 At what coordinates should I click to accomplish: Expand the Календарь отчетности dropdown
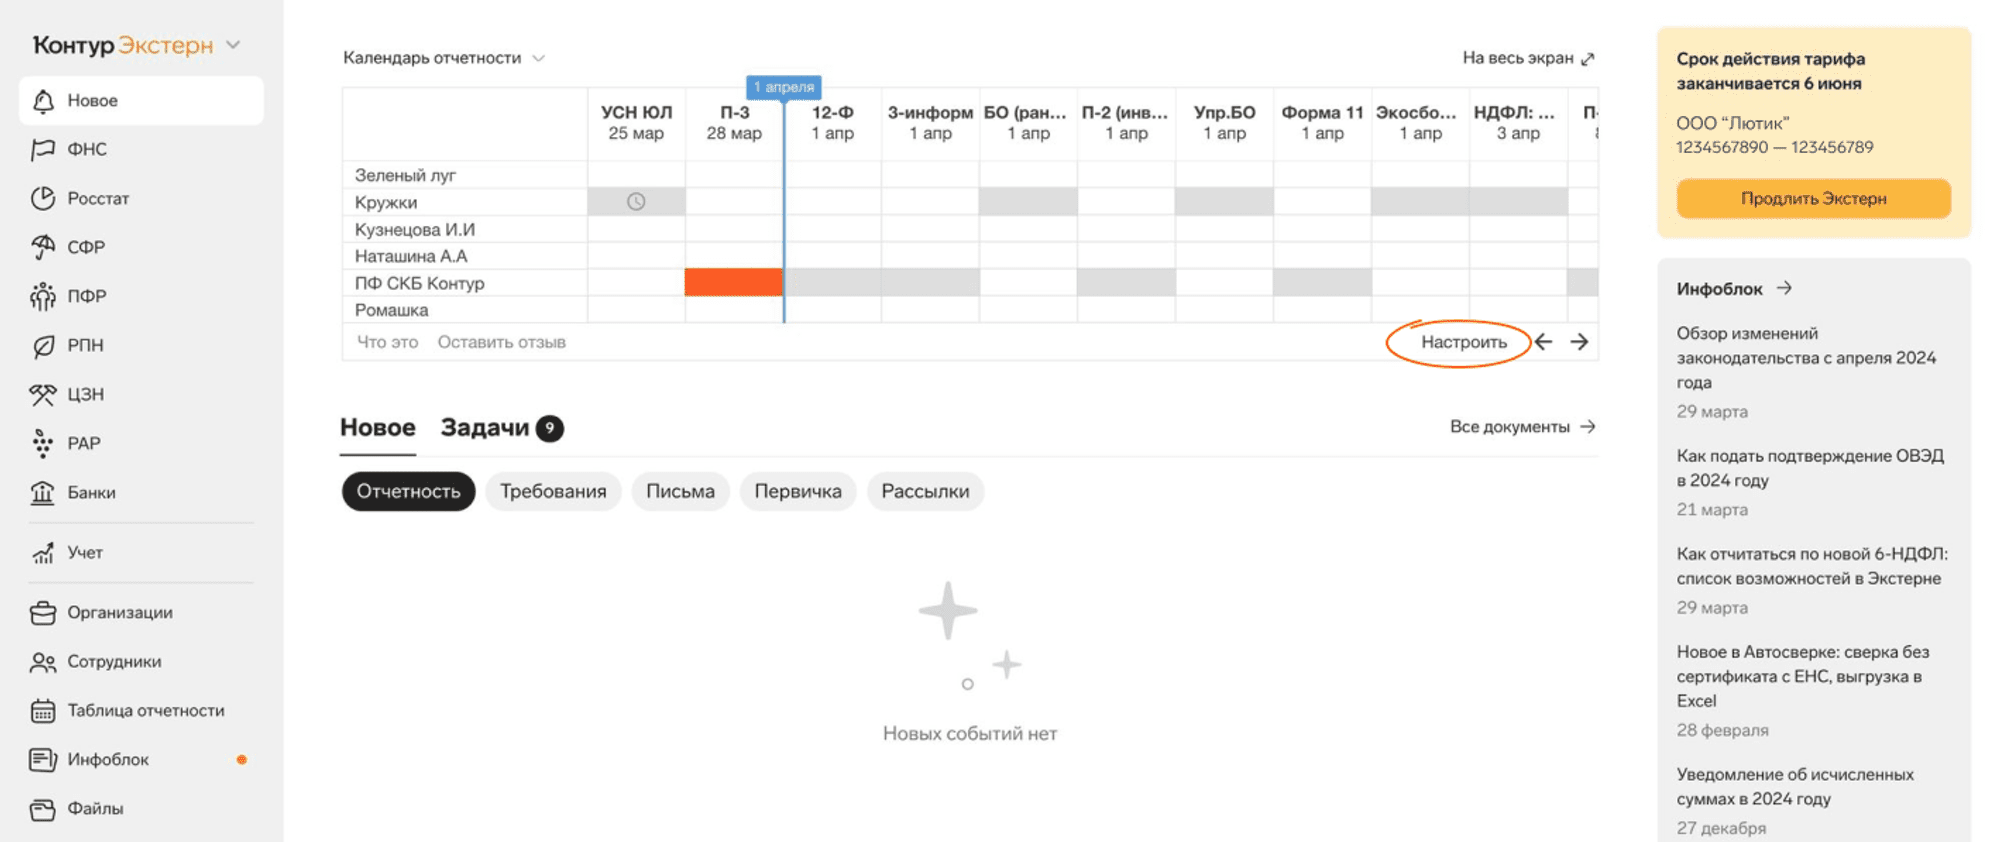coord(539,58)
